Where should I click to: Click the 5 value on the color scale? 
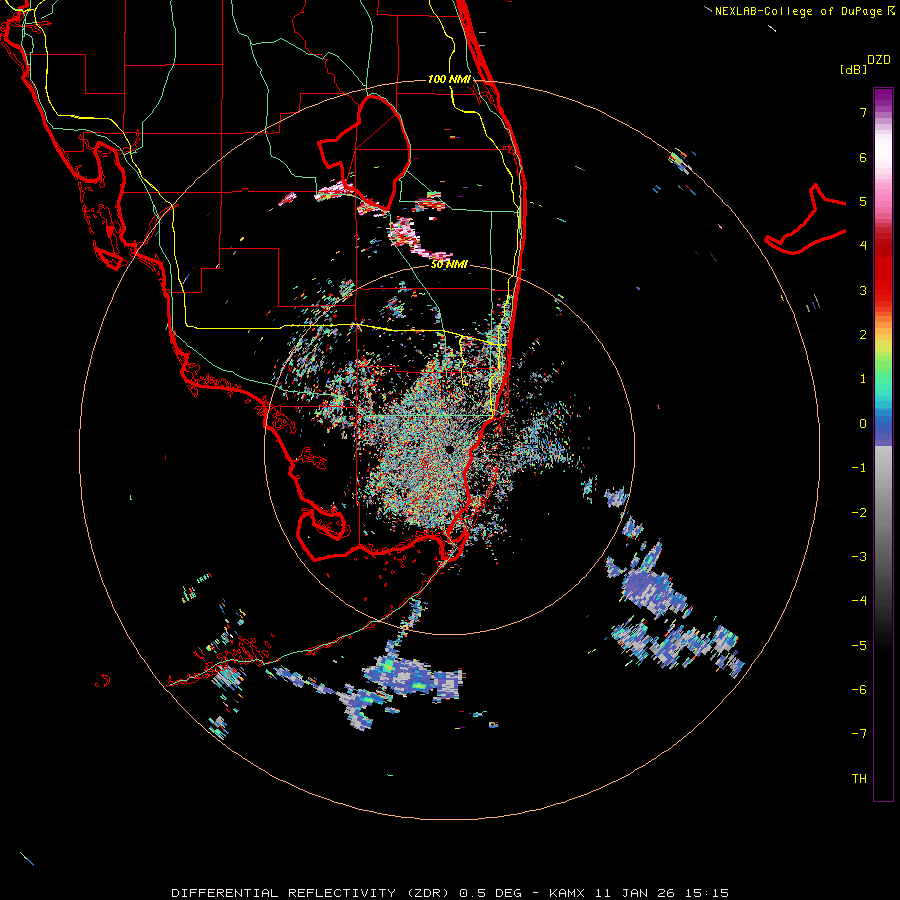[x=863, y=201]
